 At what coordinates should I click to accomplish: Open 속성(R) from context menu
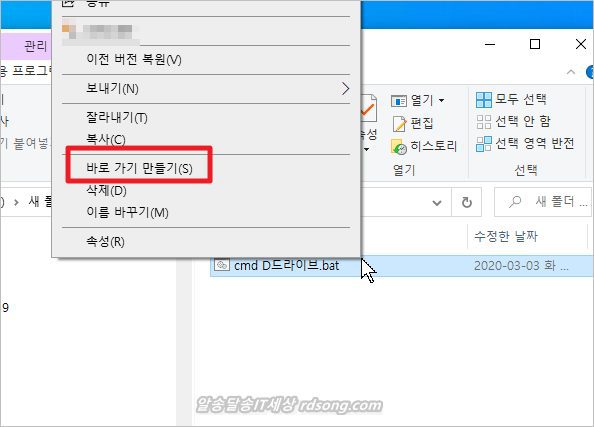tap(105, 241)
